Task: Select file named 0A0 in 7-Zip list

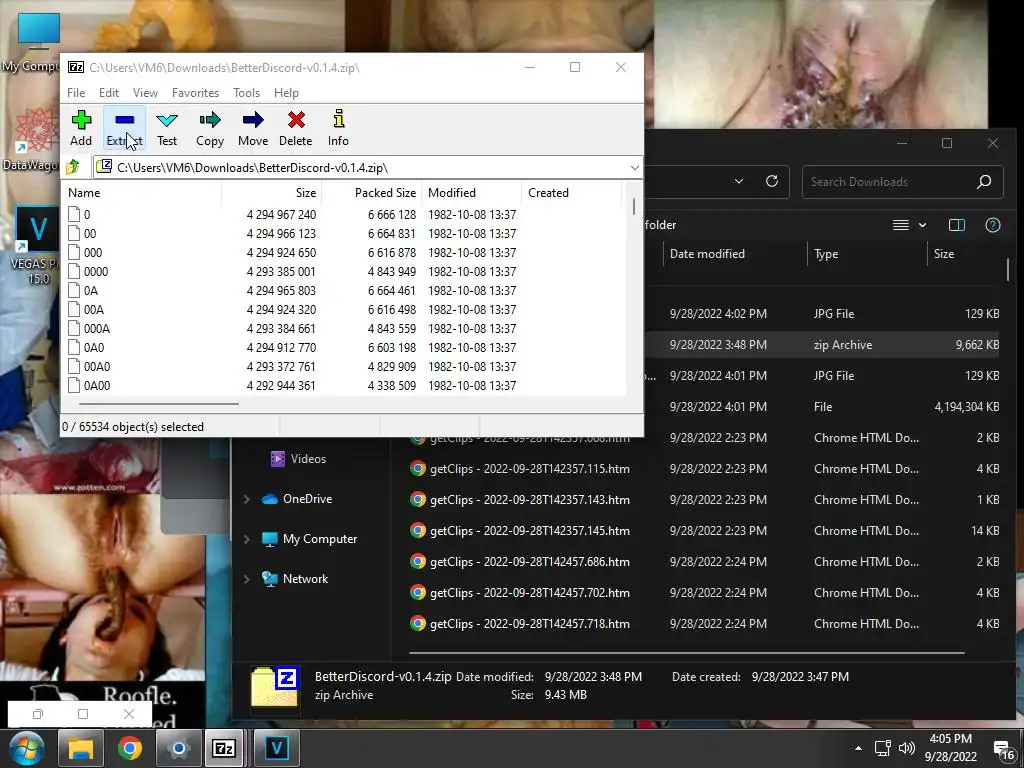Action: pyautogui.click(x=93, y=347)
